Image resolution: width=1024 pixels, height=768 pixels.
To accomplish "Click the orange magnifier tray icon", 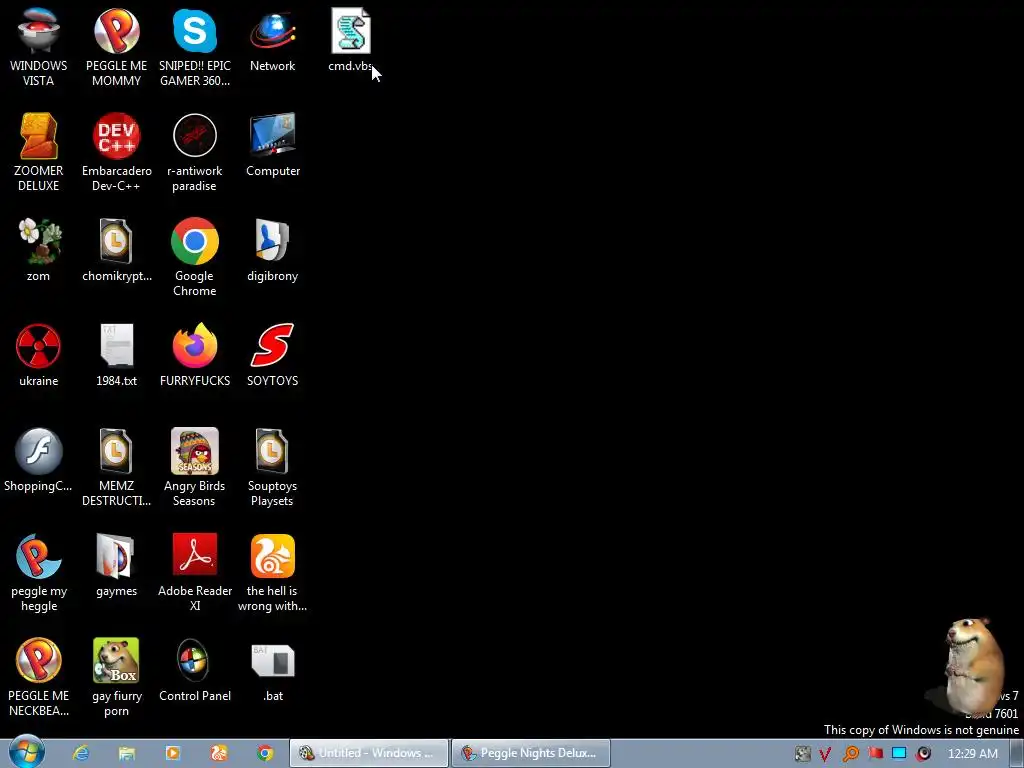I will point(850,754).
